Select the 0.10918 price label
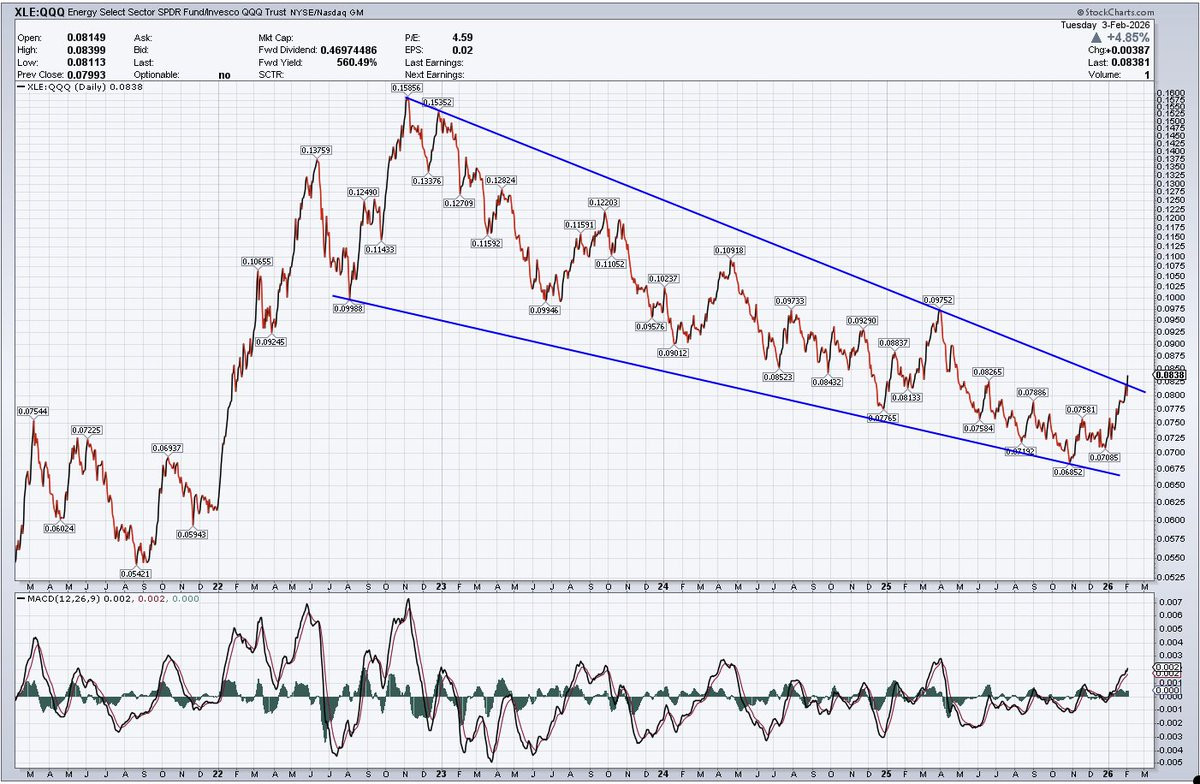 click(x=729, y=249)
